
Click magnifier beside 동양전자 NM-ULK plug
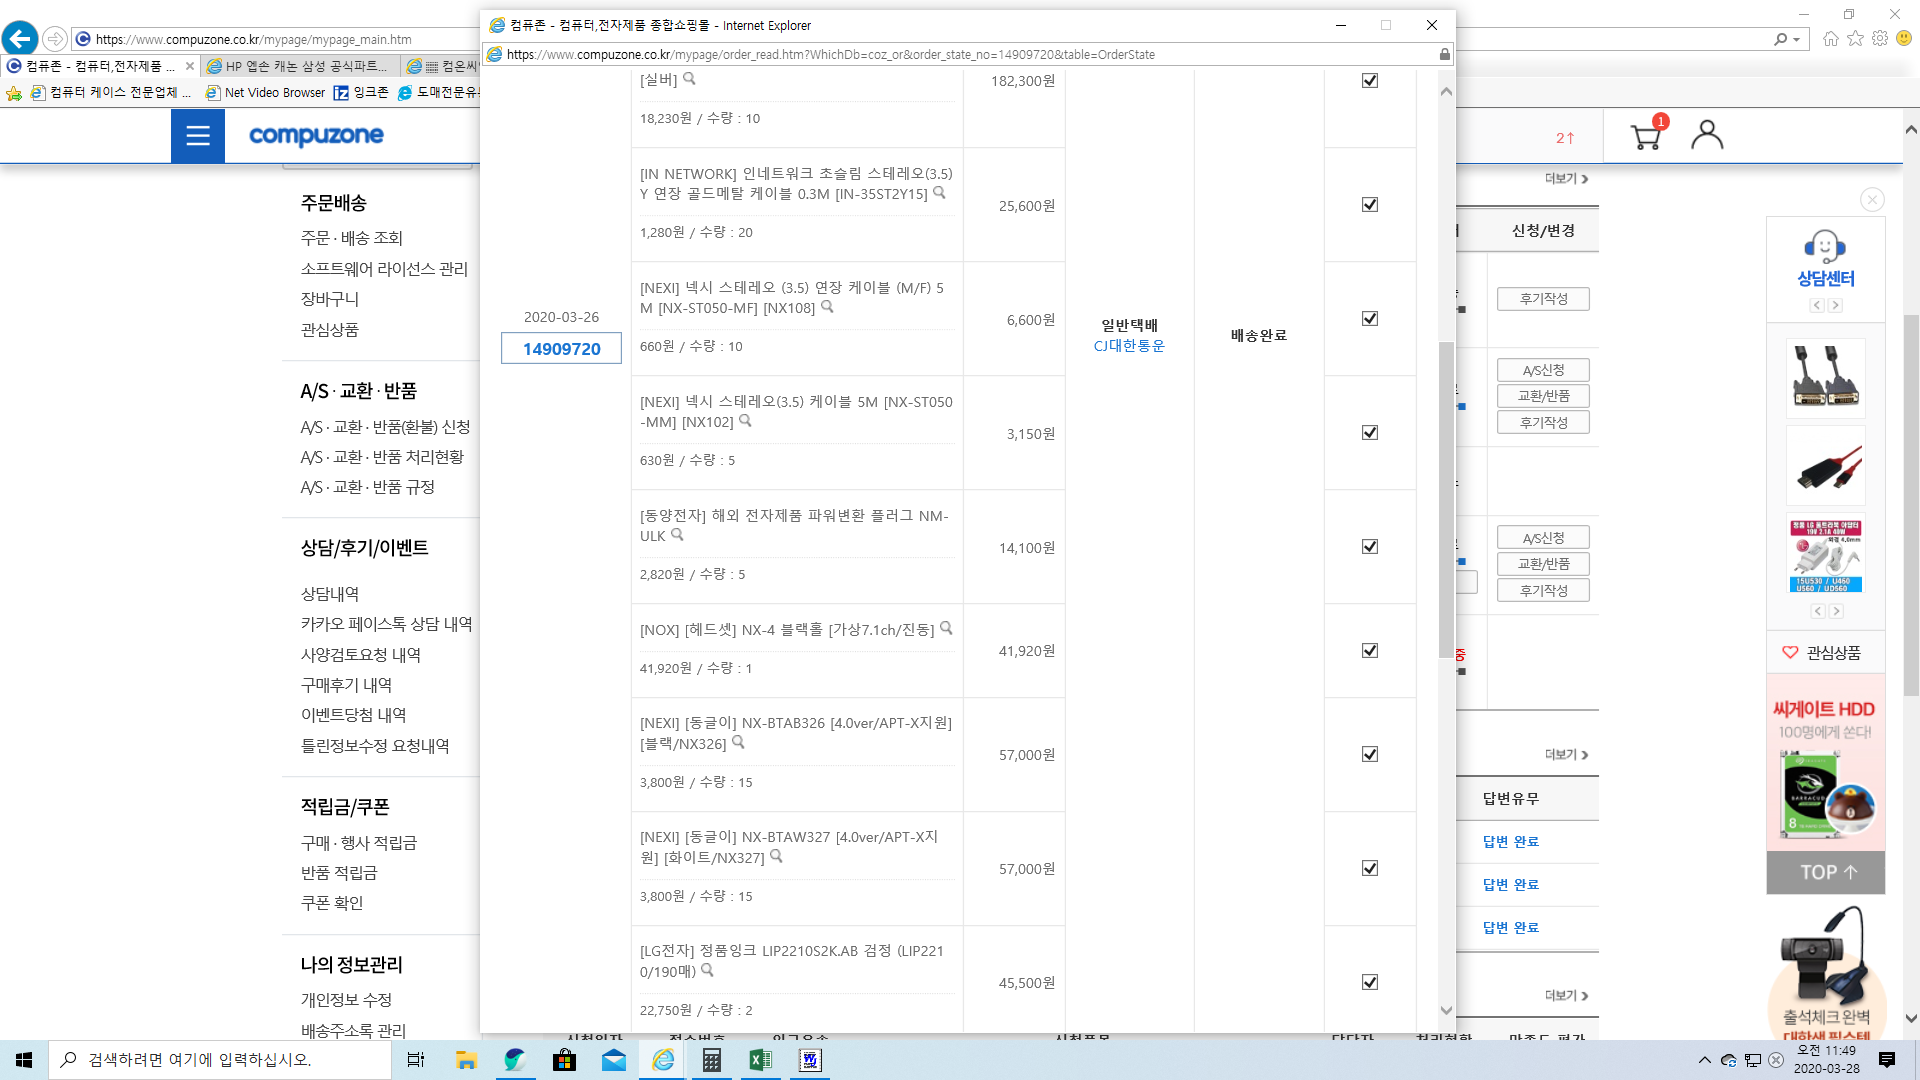tap(677, 535)
